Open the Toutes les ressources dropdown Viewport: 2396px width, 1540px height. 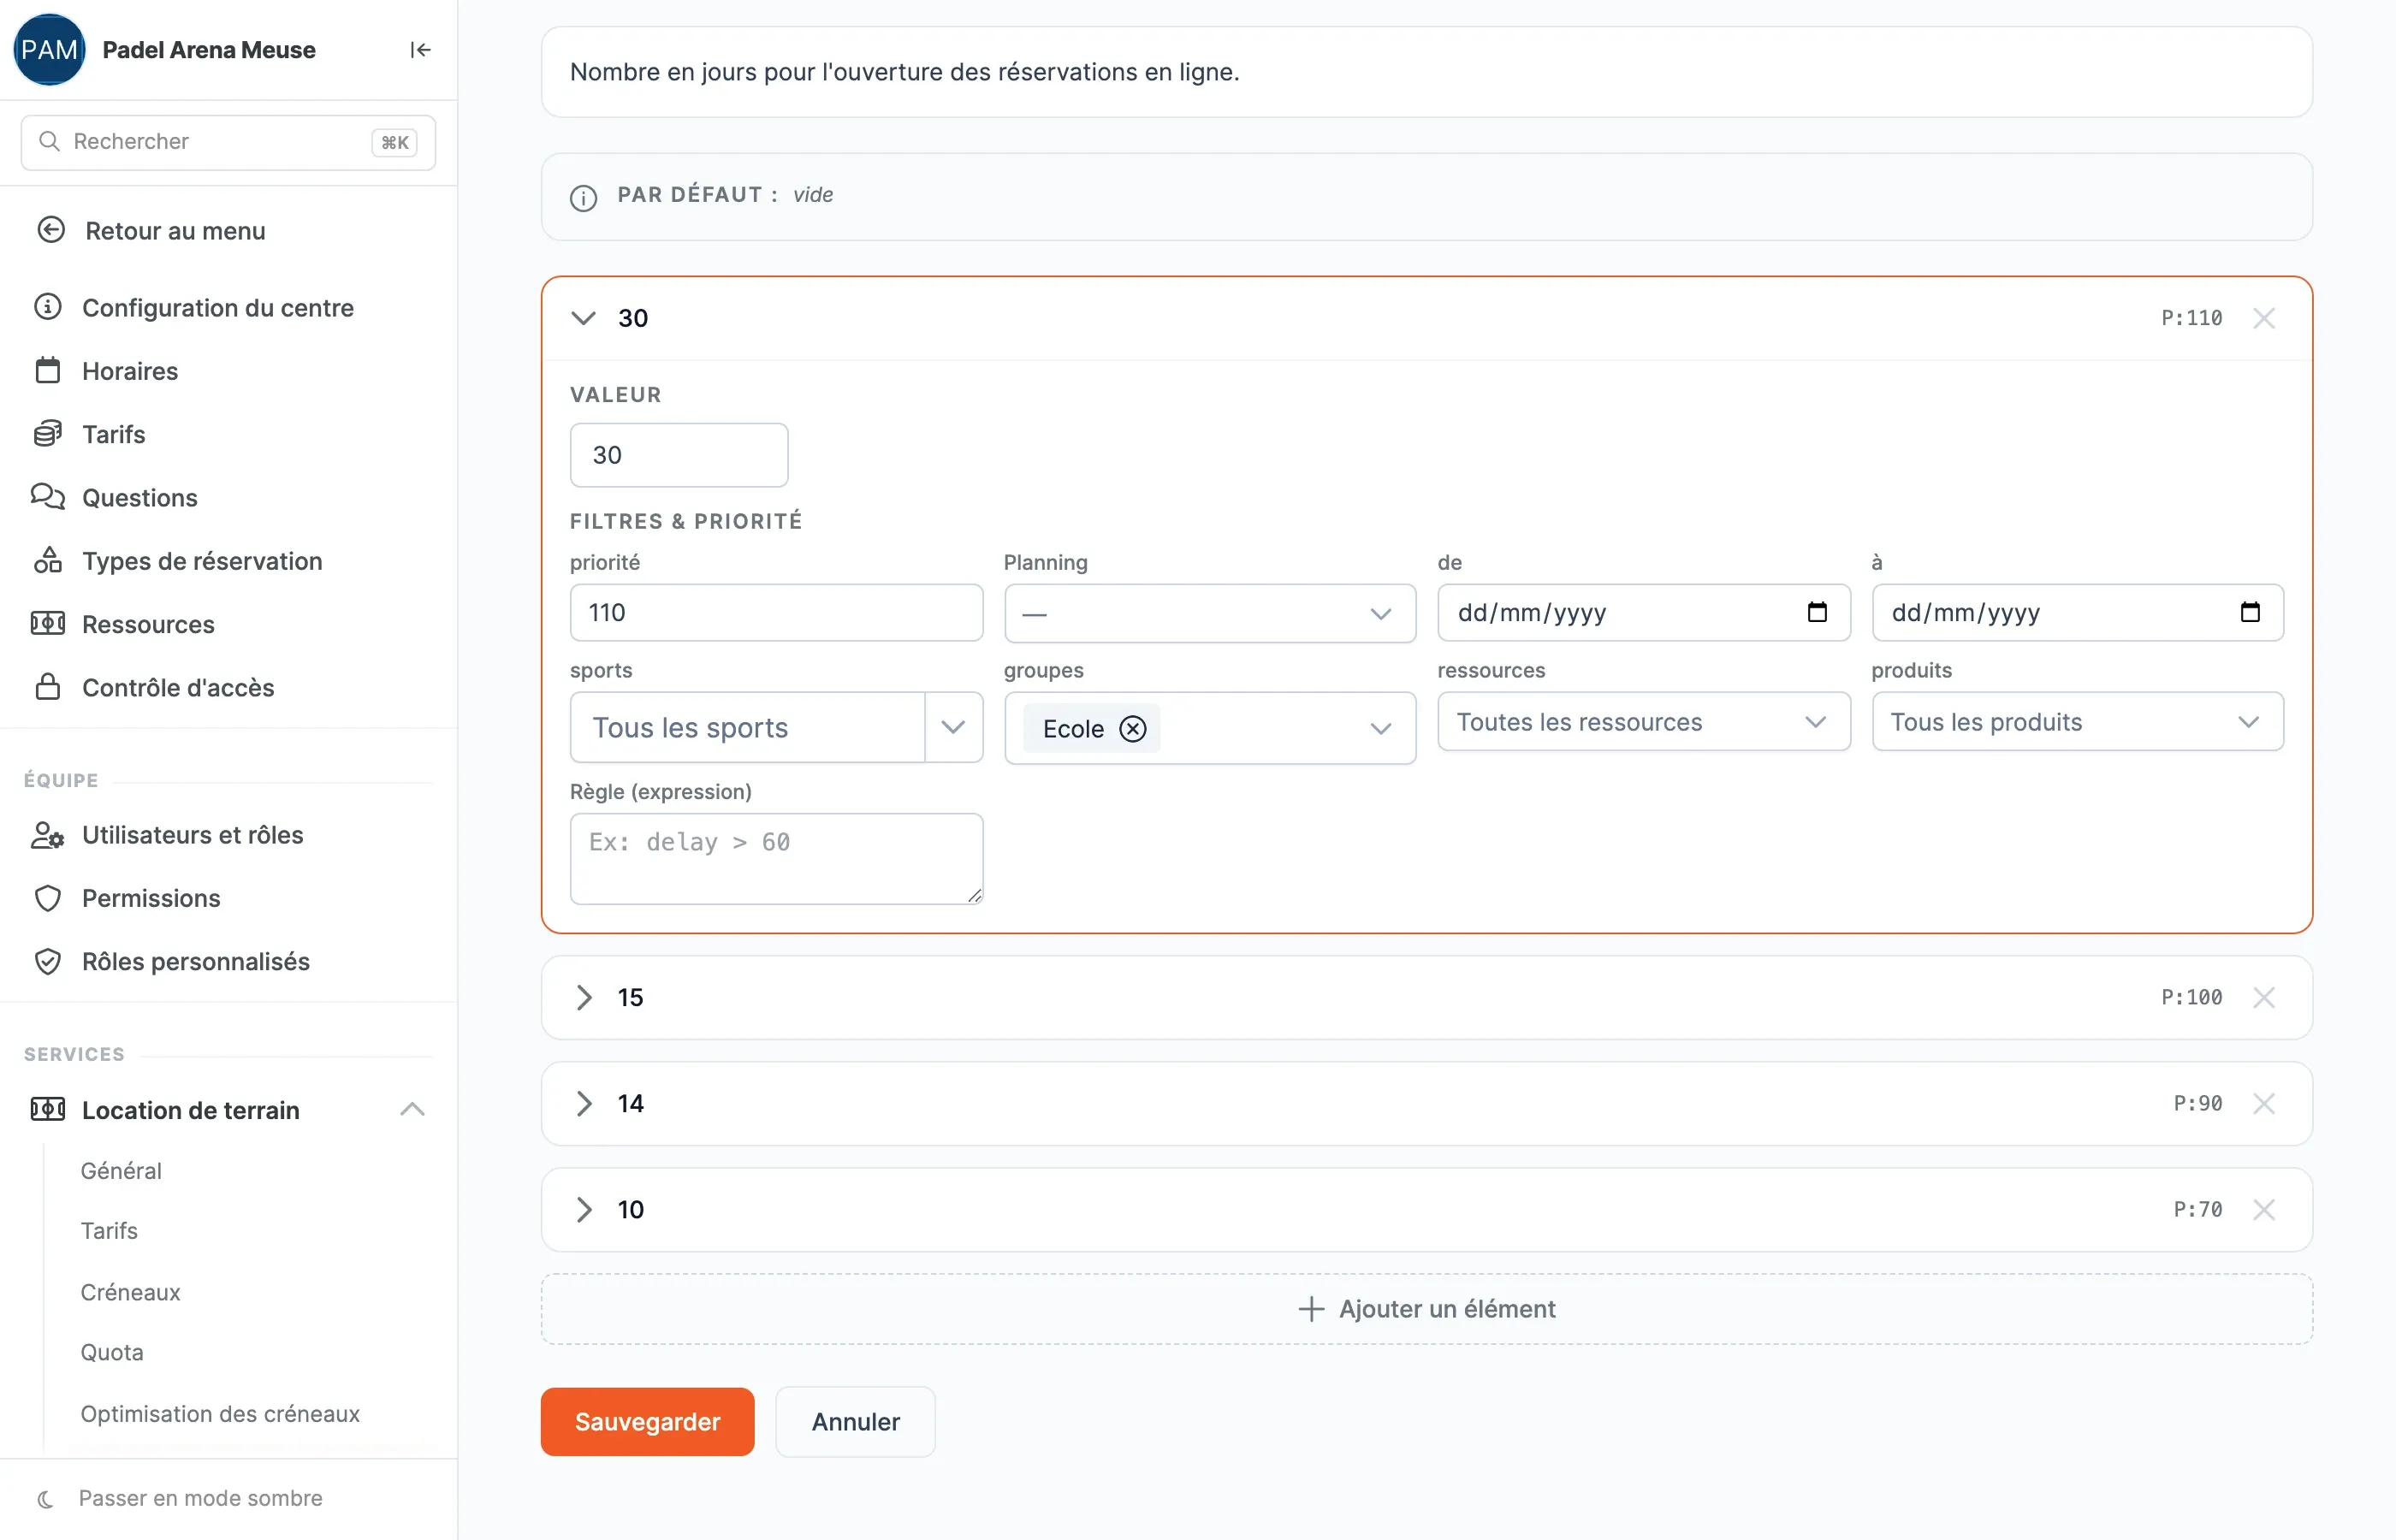pos(1643,721)
